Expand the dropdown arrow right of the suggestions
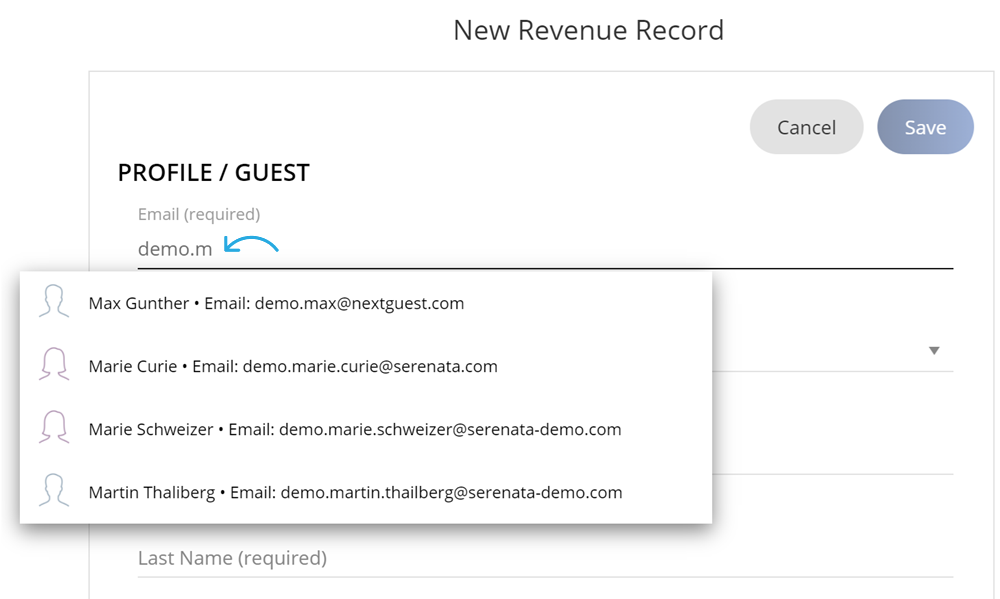This screenshot has width=1000, height=599. pyautogui.click(x=934, y=350)
